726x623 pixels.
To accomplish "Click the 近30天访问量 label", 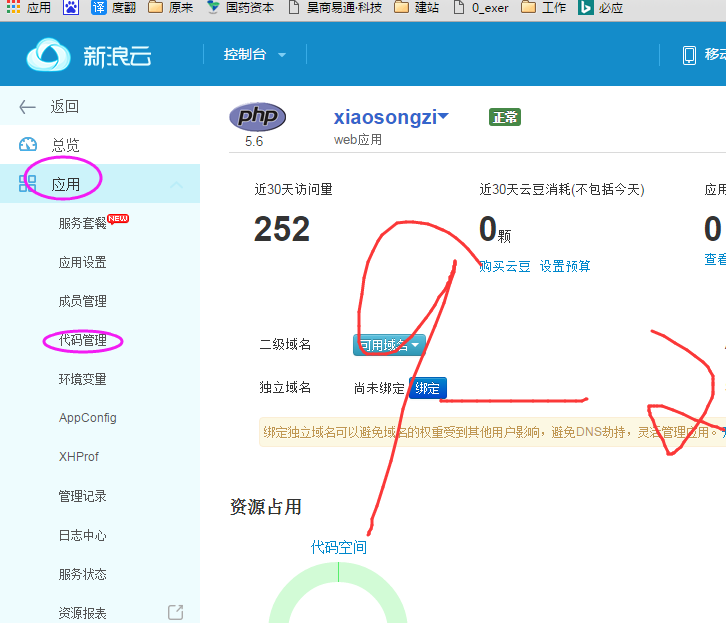I will coord(294,189).
